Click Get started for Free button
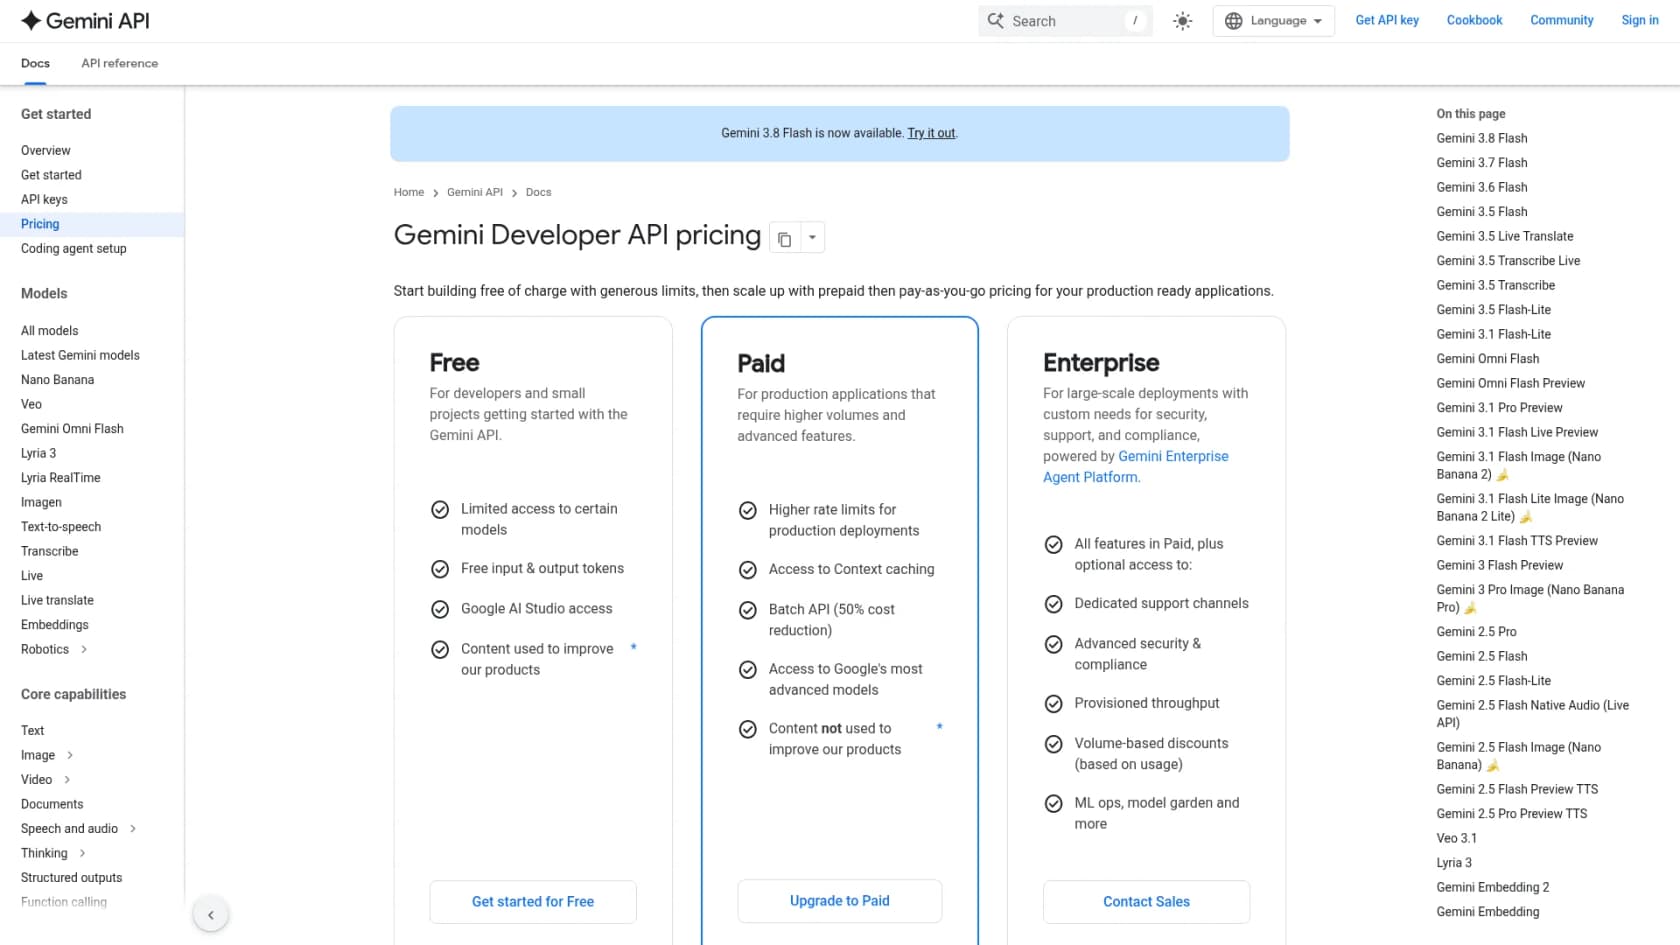 coord(533,902)
